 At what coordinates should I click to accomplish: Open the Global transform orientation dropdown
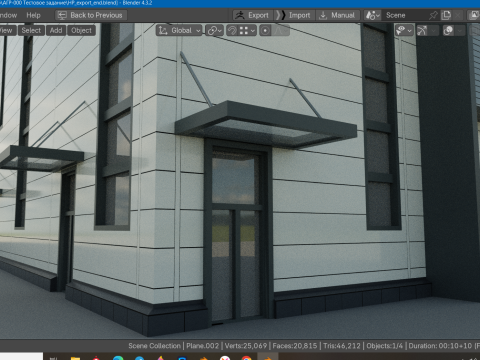pyautogui.click(x=179, y=31)
